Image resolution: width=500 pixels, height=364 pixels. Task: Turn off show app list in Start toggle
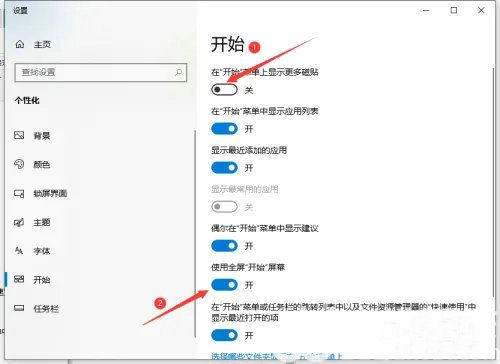click(x=224, y=129)
